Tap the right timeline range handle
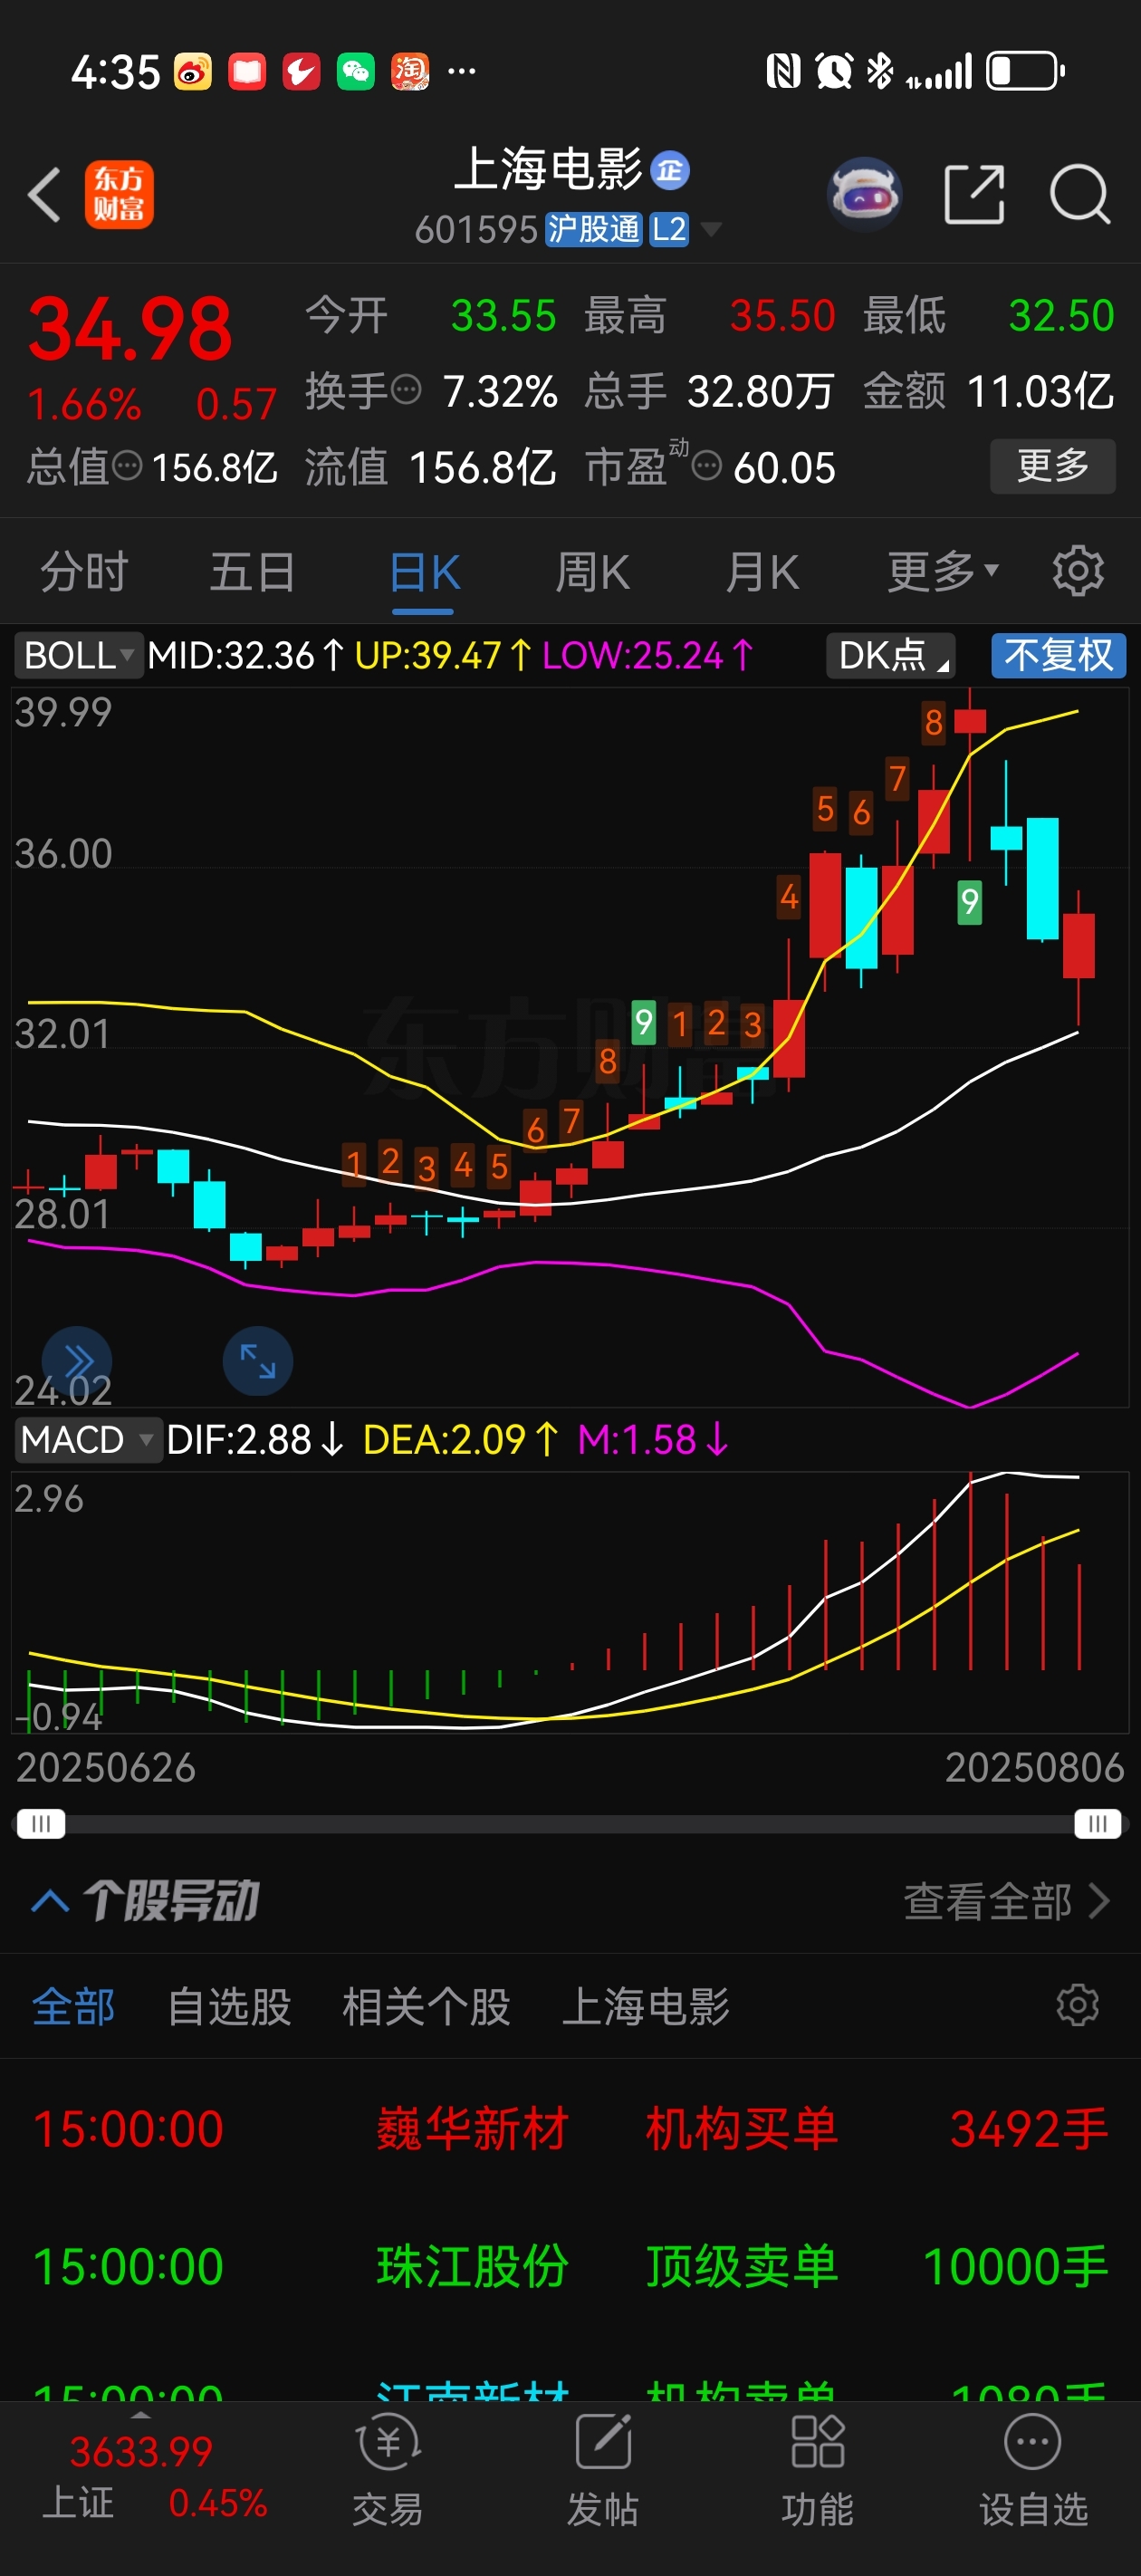 pyautogui.click(x=1098, y=1824)
